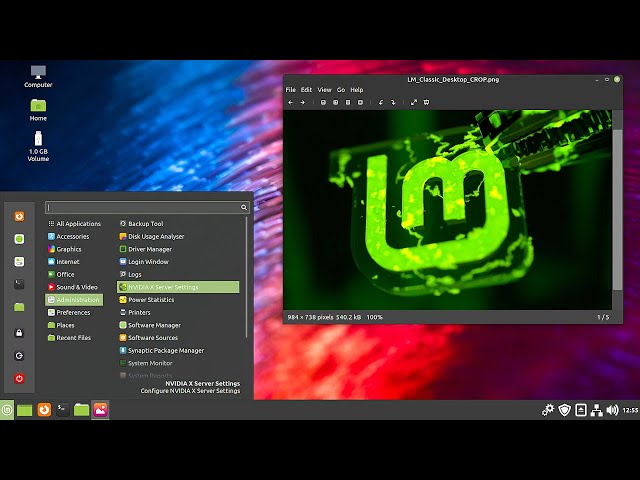Image resolution: width=640 pixels, height=480 pixels.
Task: Open volume tray icon
Action: coord(612,410)
